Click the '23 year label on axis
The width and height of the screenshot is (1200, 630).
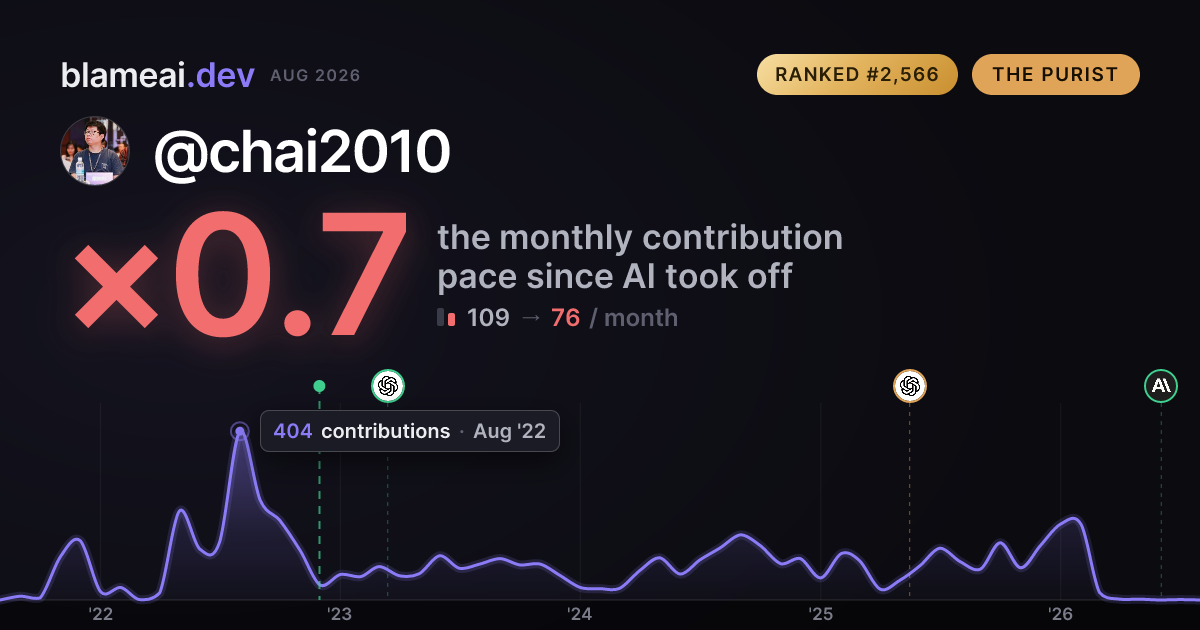tap(340, 613)
